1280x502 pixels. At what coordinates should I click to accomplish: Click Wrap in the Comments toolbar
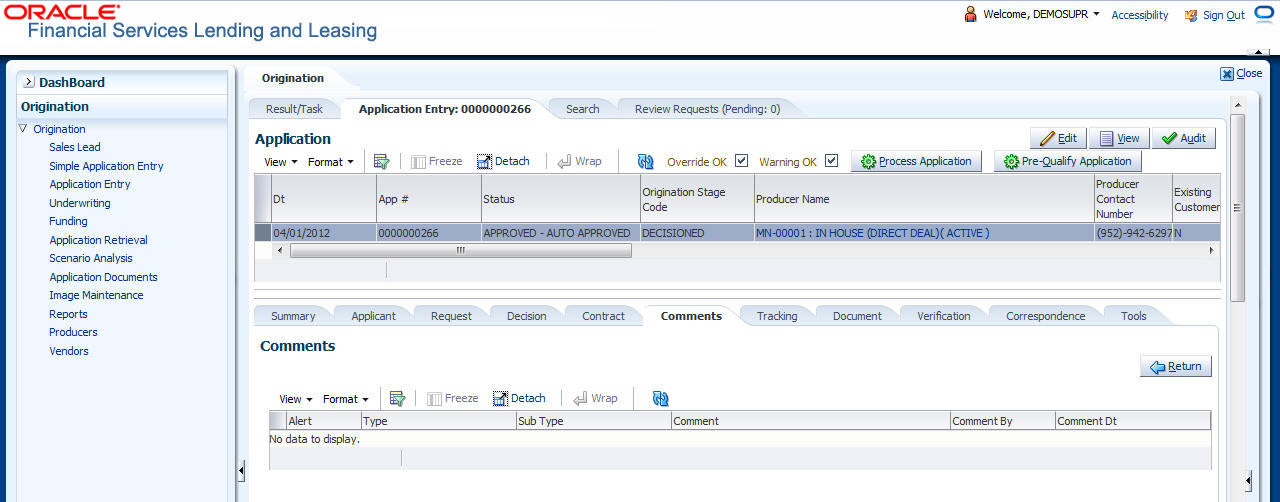pos(594,398)
